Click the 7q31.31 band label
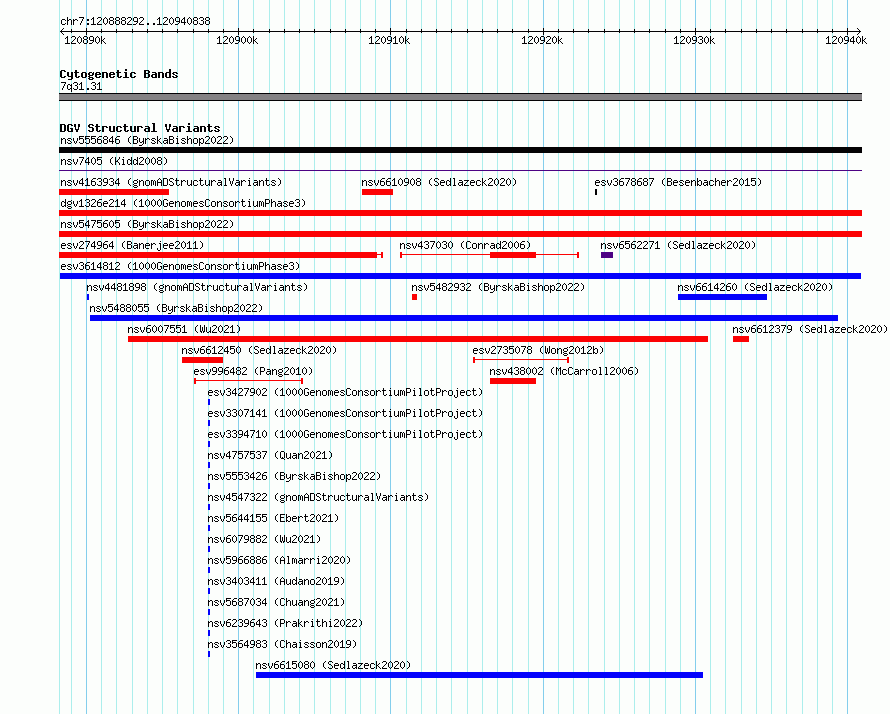 click(x=81, y=86)
